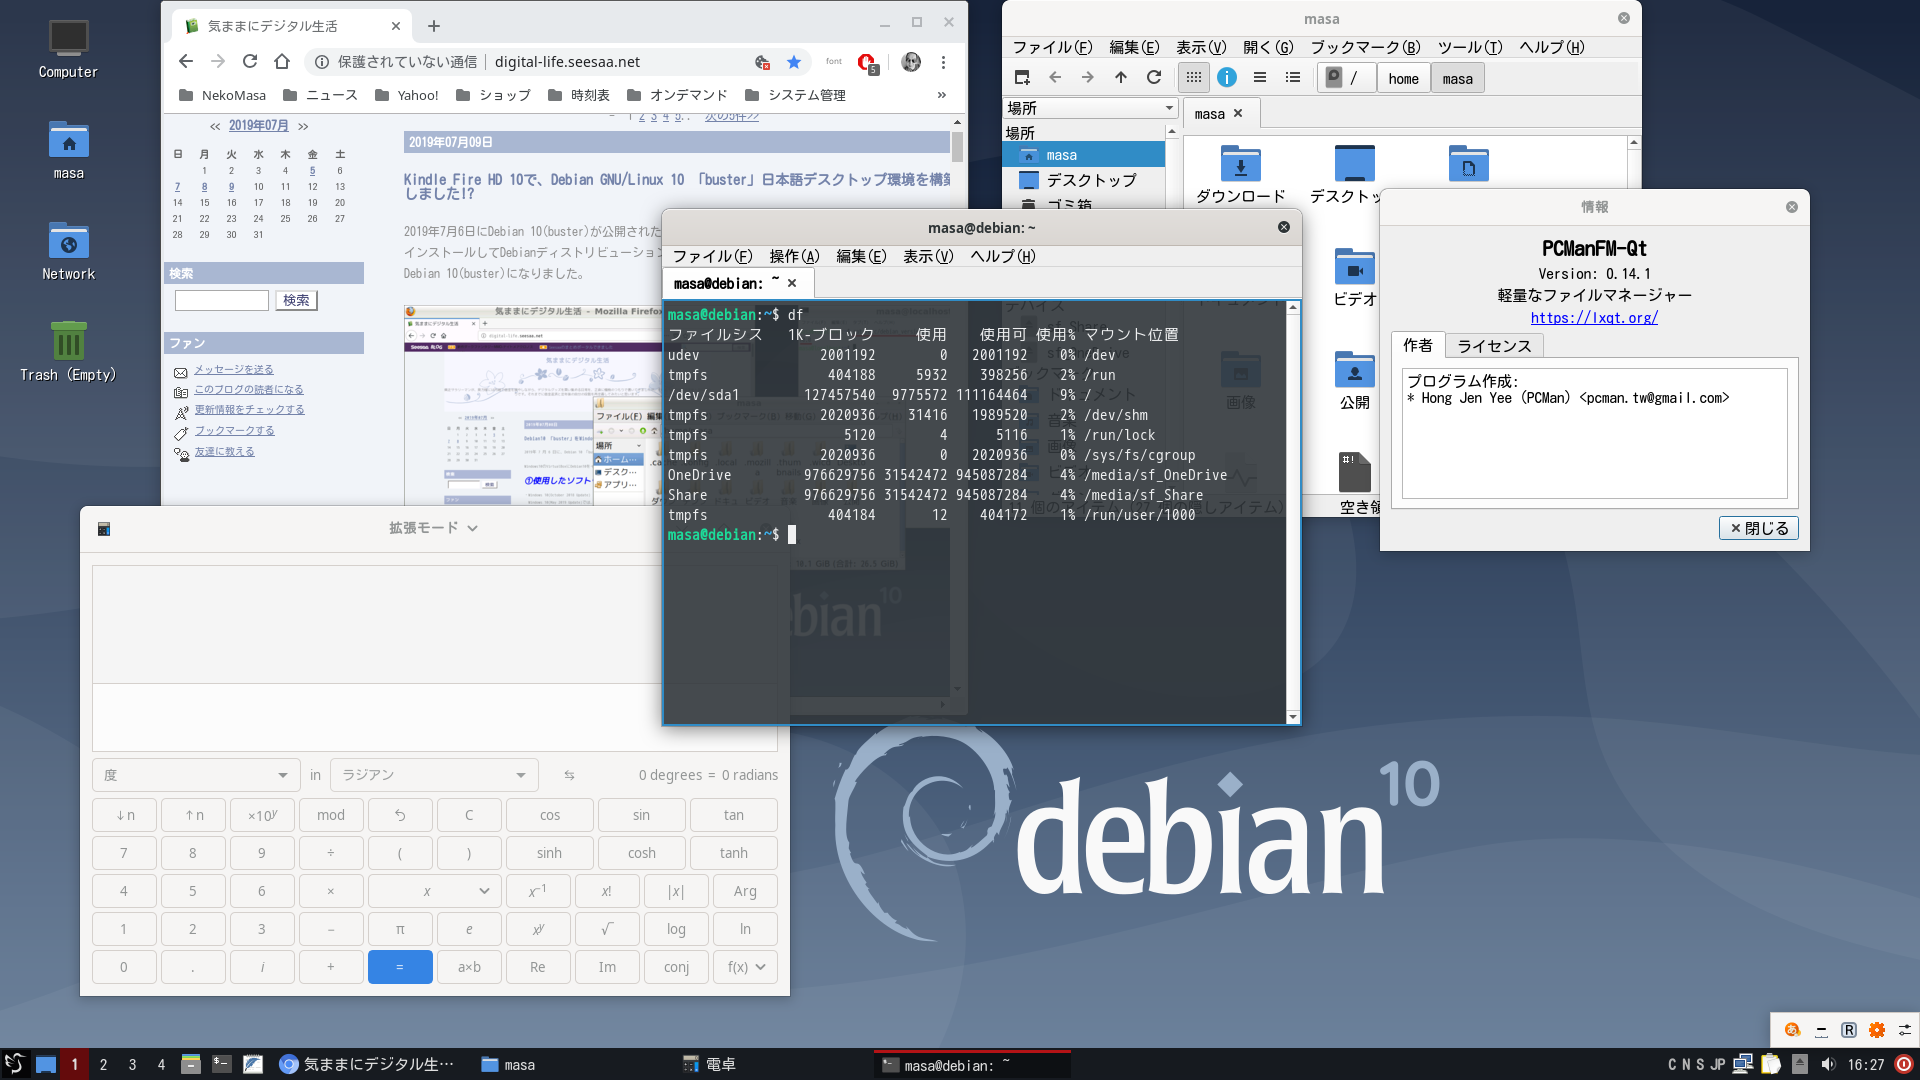Reload the folder in masa file manager
Image resolution: width=1920 pixels, height=1080 pixels.
click(x=1154, y=78)
